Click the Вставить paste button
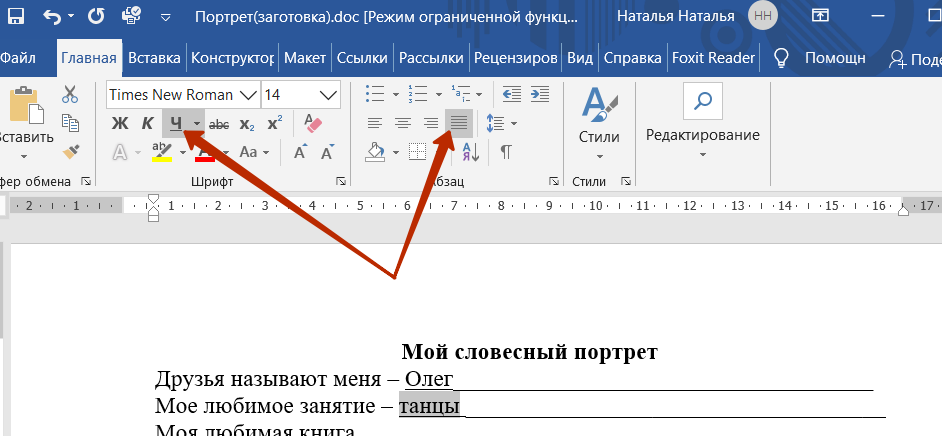The height and width of the screenshot is (436, 942). (x=26, y=114)
